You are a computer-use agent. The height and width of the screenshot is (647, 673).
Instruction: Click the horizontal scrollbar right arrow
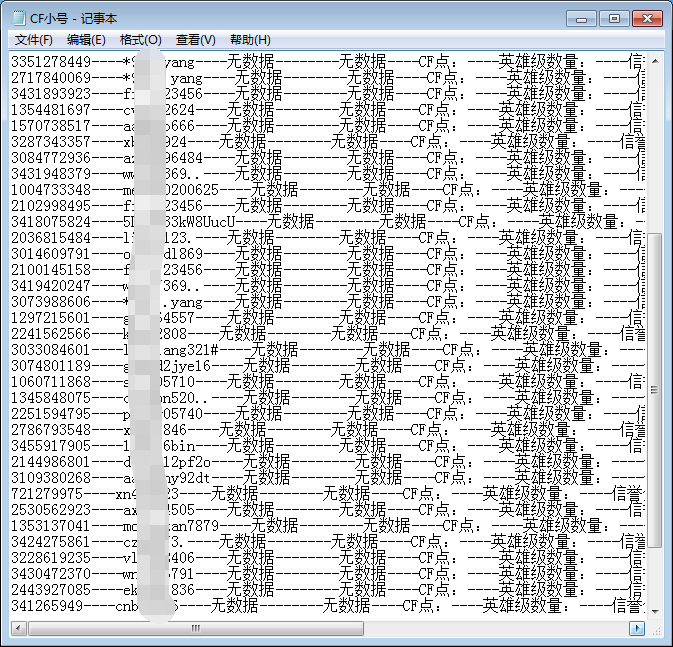click(636, 628)
